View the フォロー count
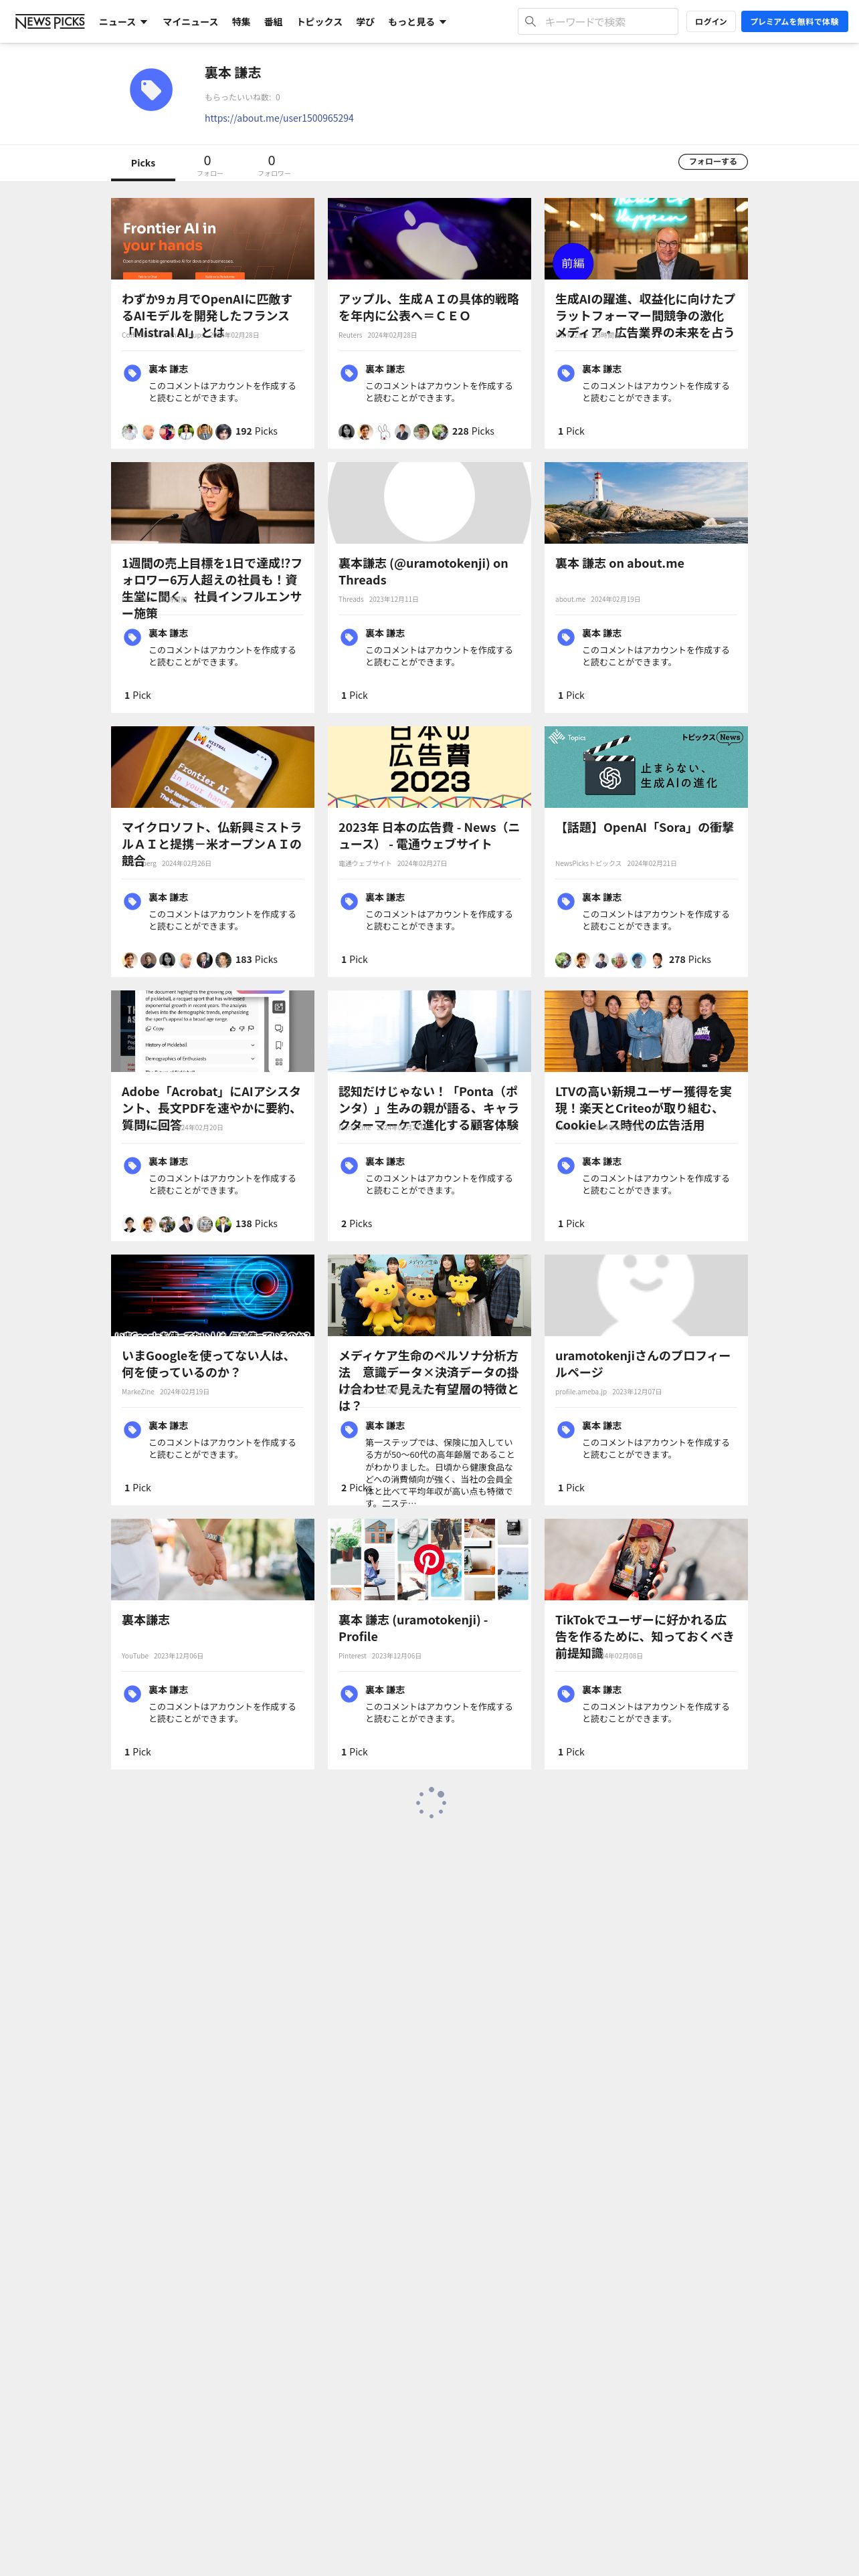The image size is (859, 2576). pos(208,165)
